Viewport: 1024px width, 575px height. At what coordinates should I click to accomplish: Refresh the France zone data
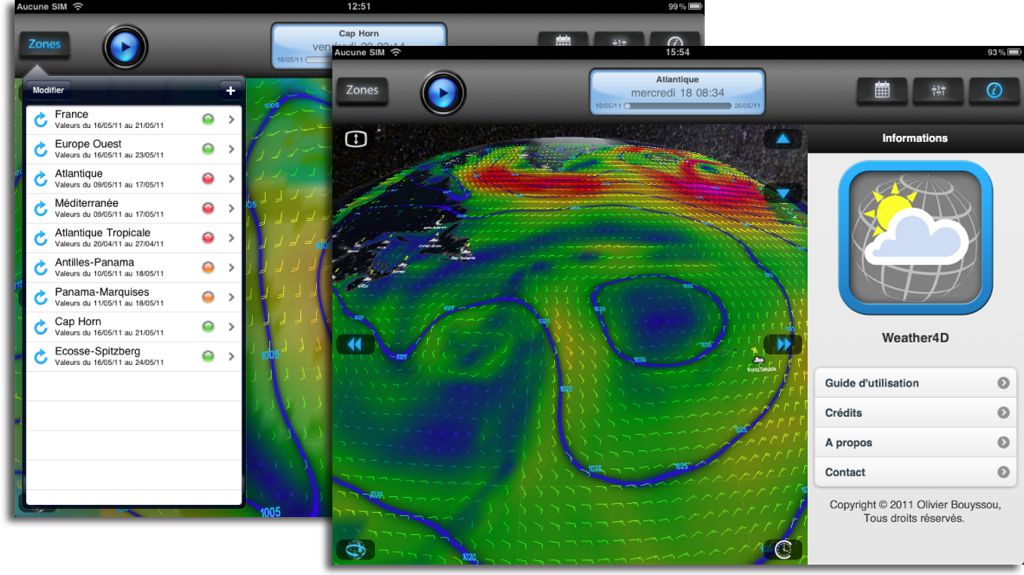point(40,120)
